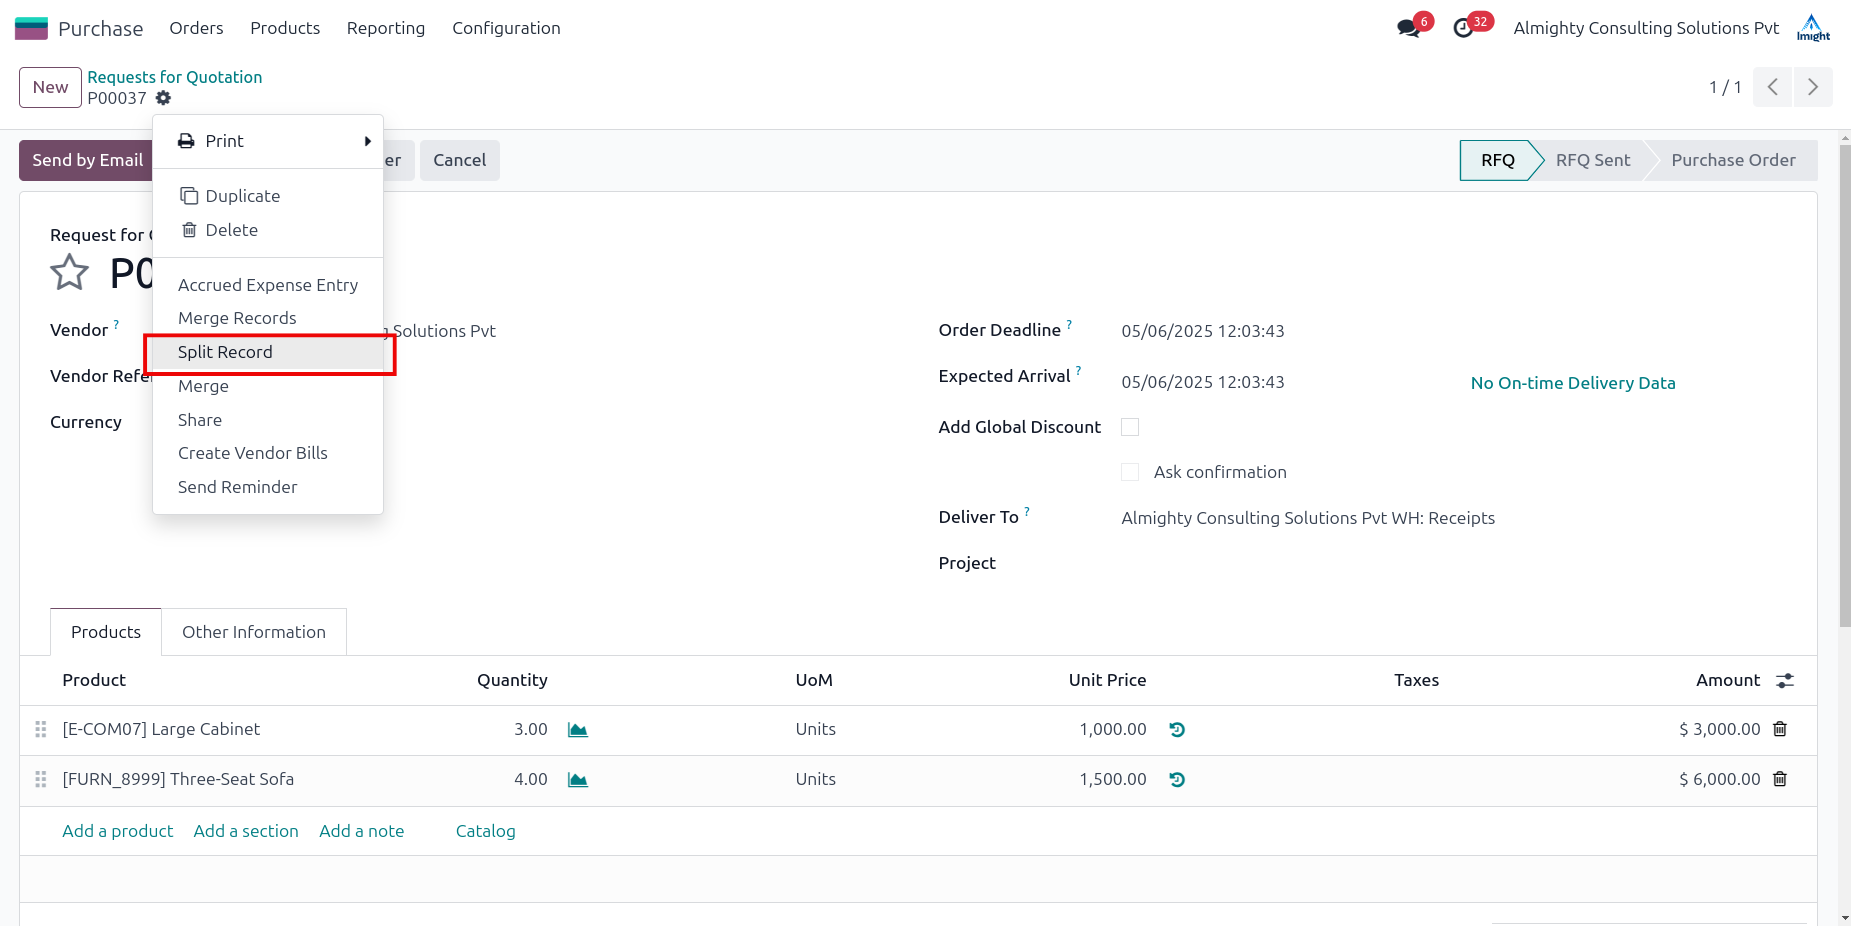Switch to the Other Information tab
Viewport: 1851px width, 926px height.
pos(254,632)
